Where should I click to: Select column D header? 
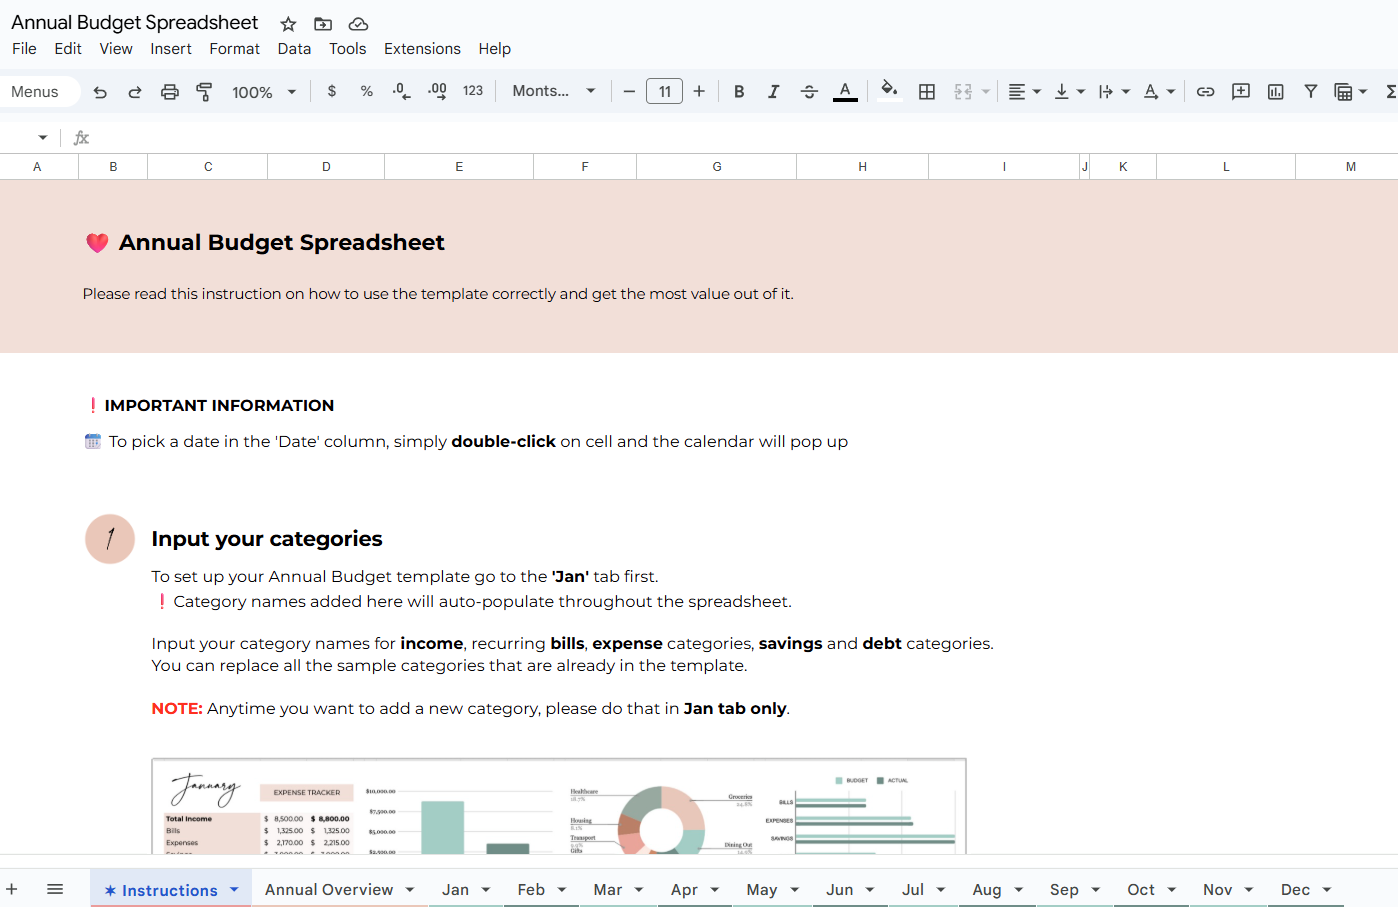326,167
